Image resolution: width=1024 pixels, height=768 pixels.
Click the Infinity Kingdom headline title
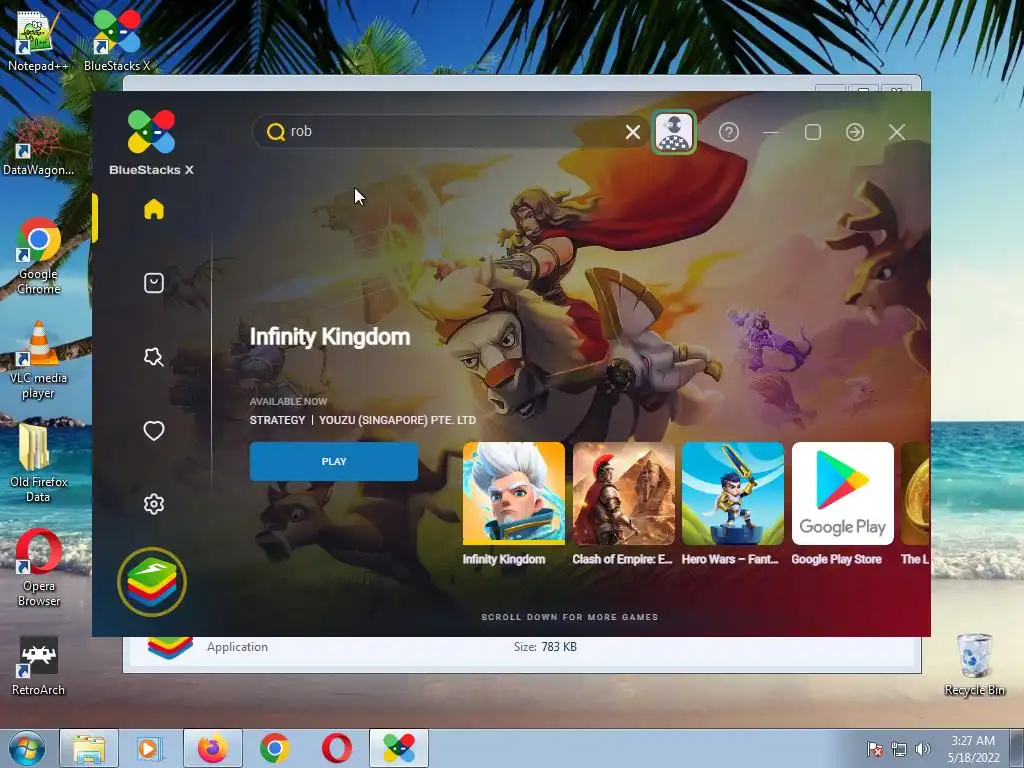(x=330, y=337)
